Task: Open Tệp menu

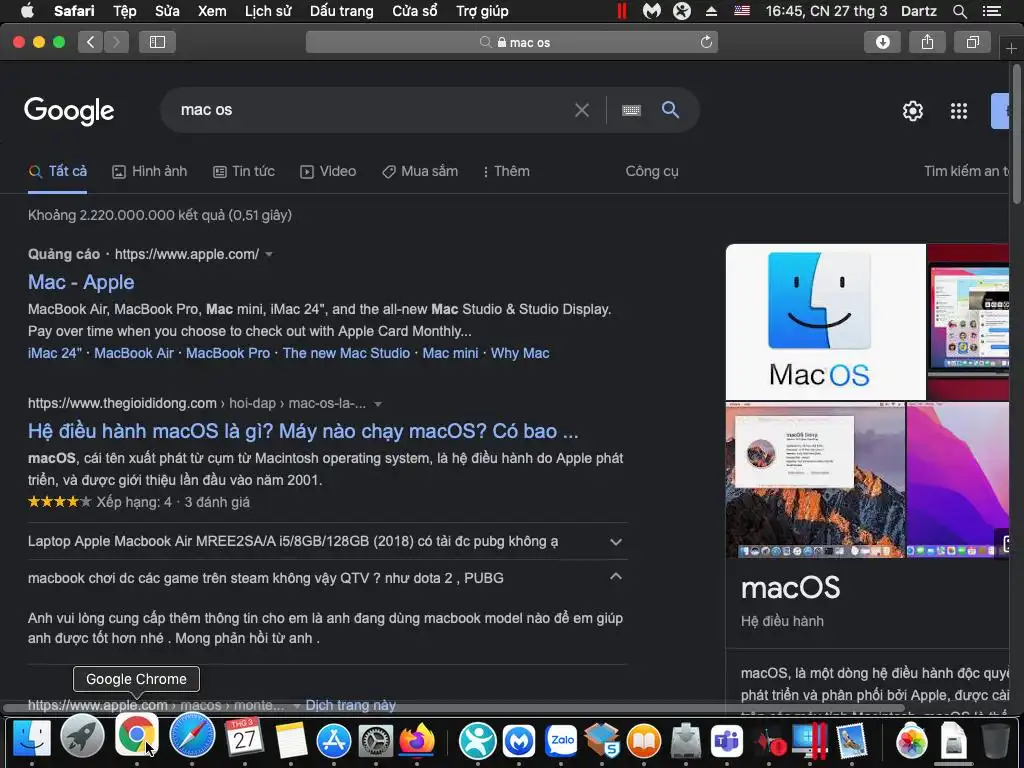Action: click(124, 11)
